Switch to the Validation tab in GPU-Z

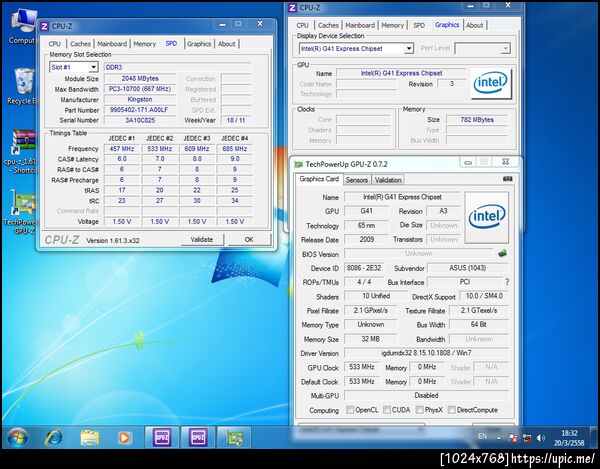pos(388,180)
